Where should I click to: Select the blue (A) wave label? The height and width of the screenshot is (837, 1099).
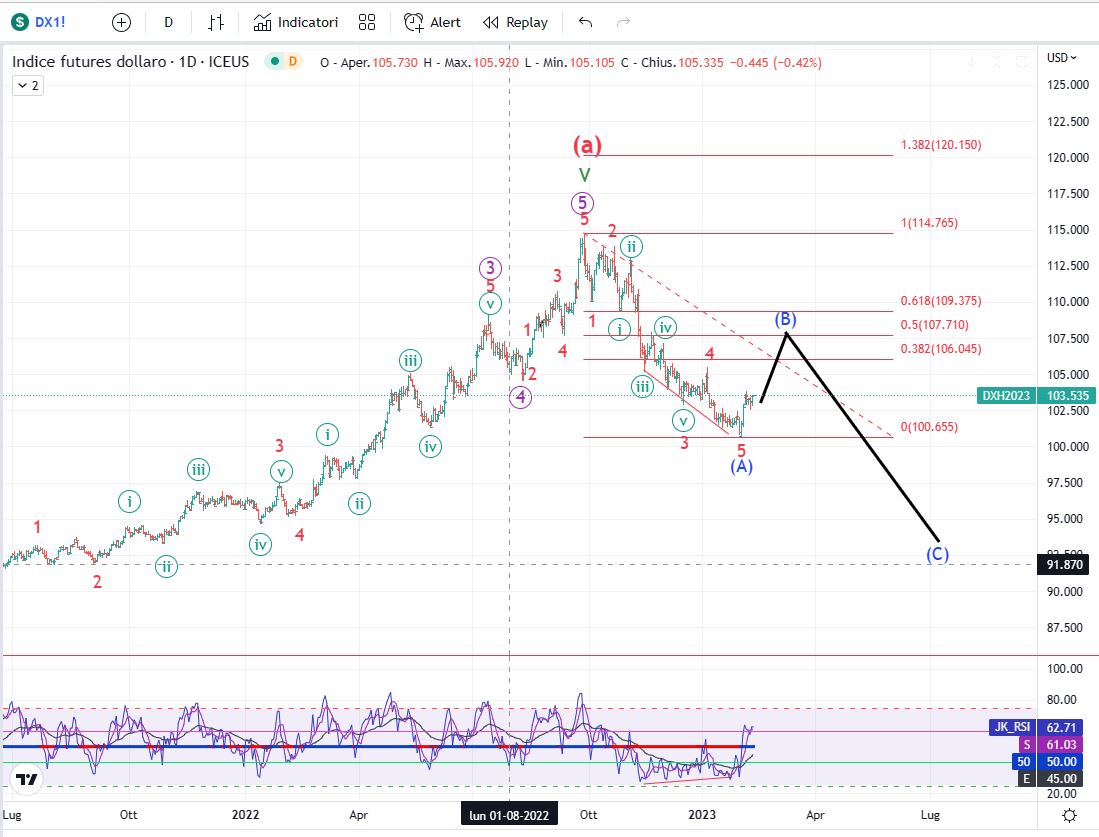(742, 466)
